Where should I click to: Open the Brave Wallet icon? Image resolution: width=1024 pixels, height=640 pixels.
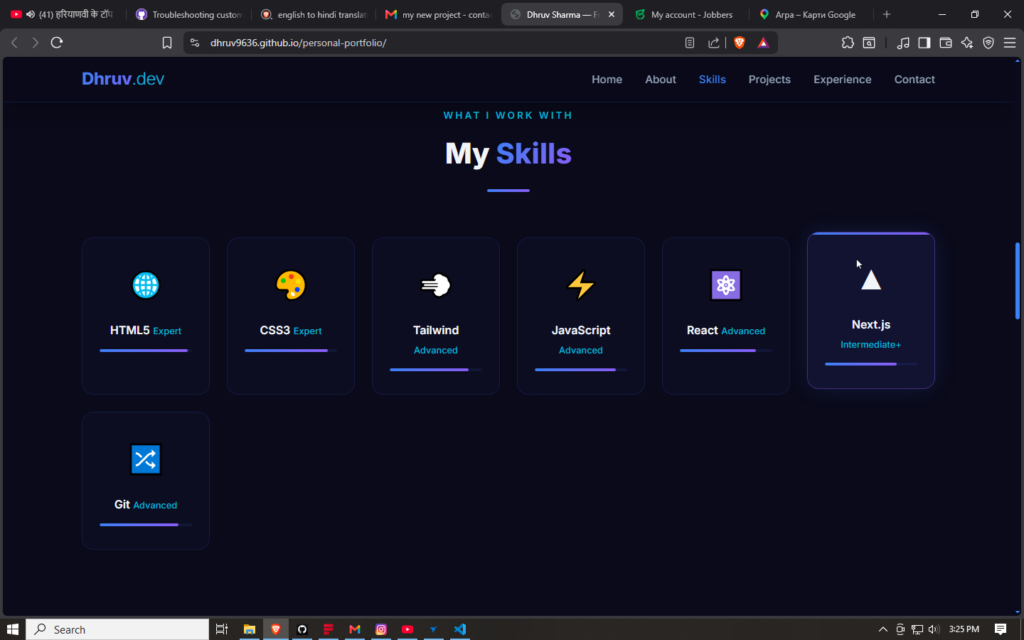946,42
